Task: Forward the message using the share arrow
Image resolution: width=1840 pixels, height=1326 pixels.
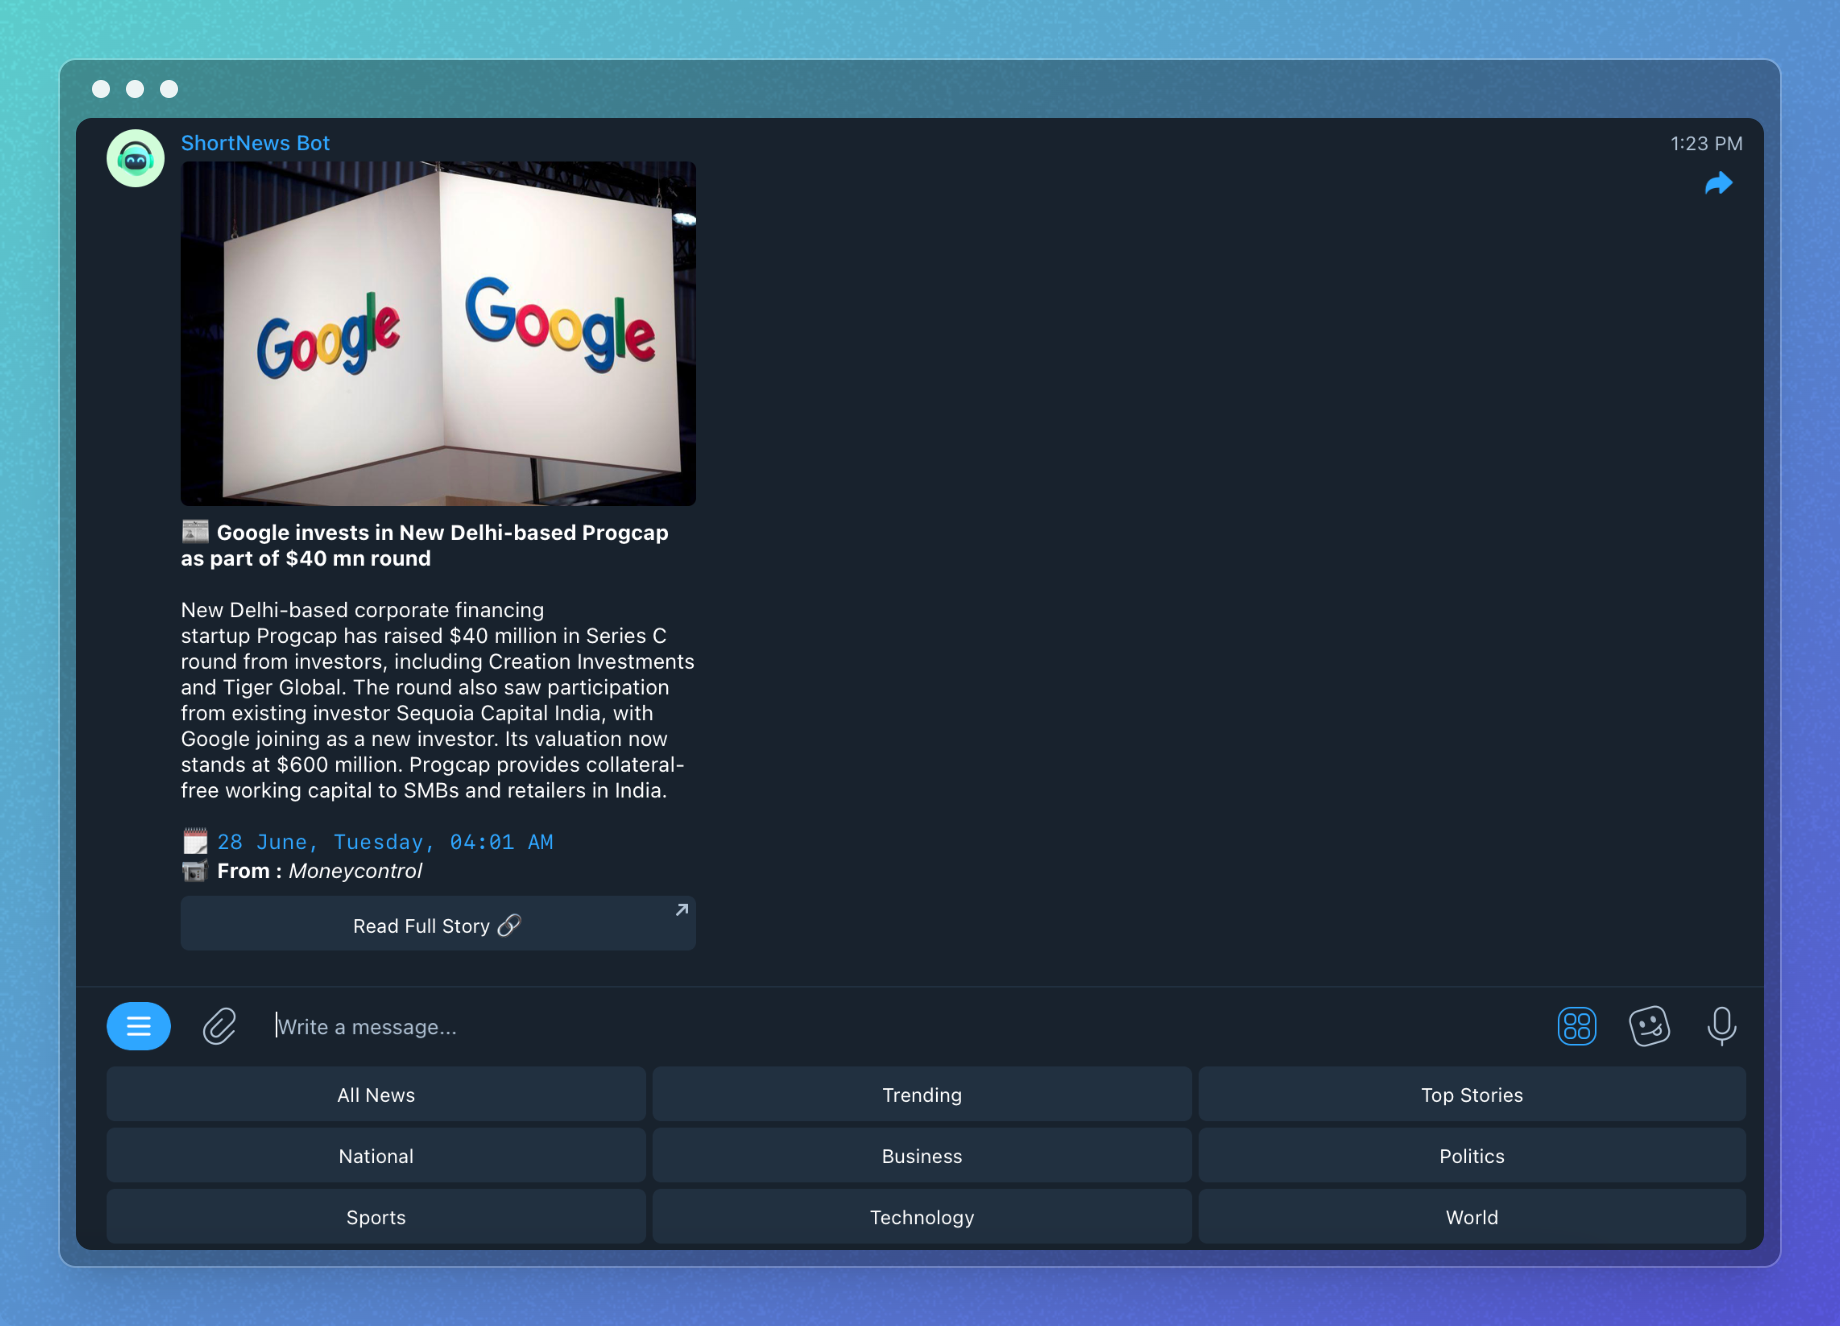Action: coord(1718,183)
